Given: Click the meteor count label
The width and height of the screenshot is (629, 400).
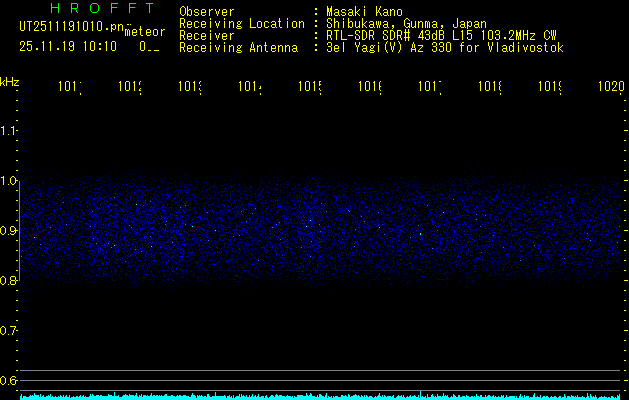Looking at the screenshot, I should 145,31.
